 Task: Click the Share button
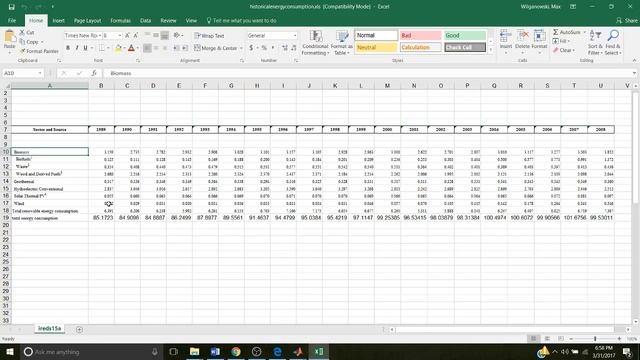pyautogui.click(x=627, y=20)
